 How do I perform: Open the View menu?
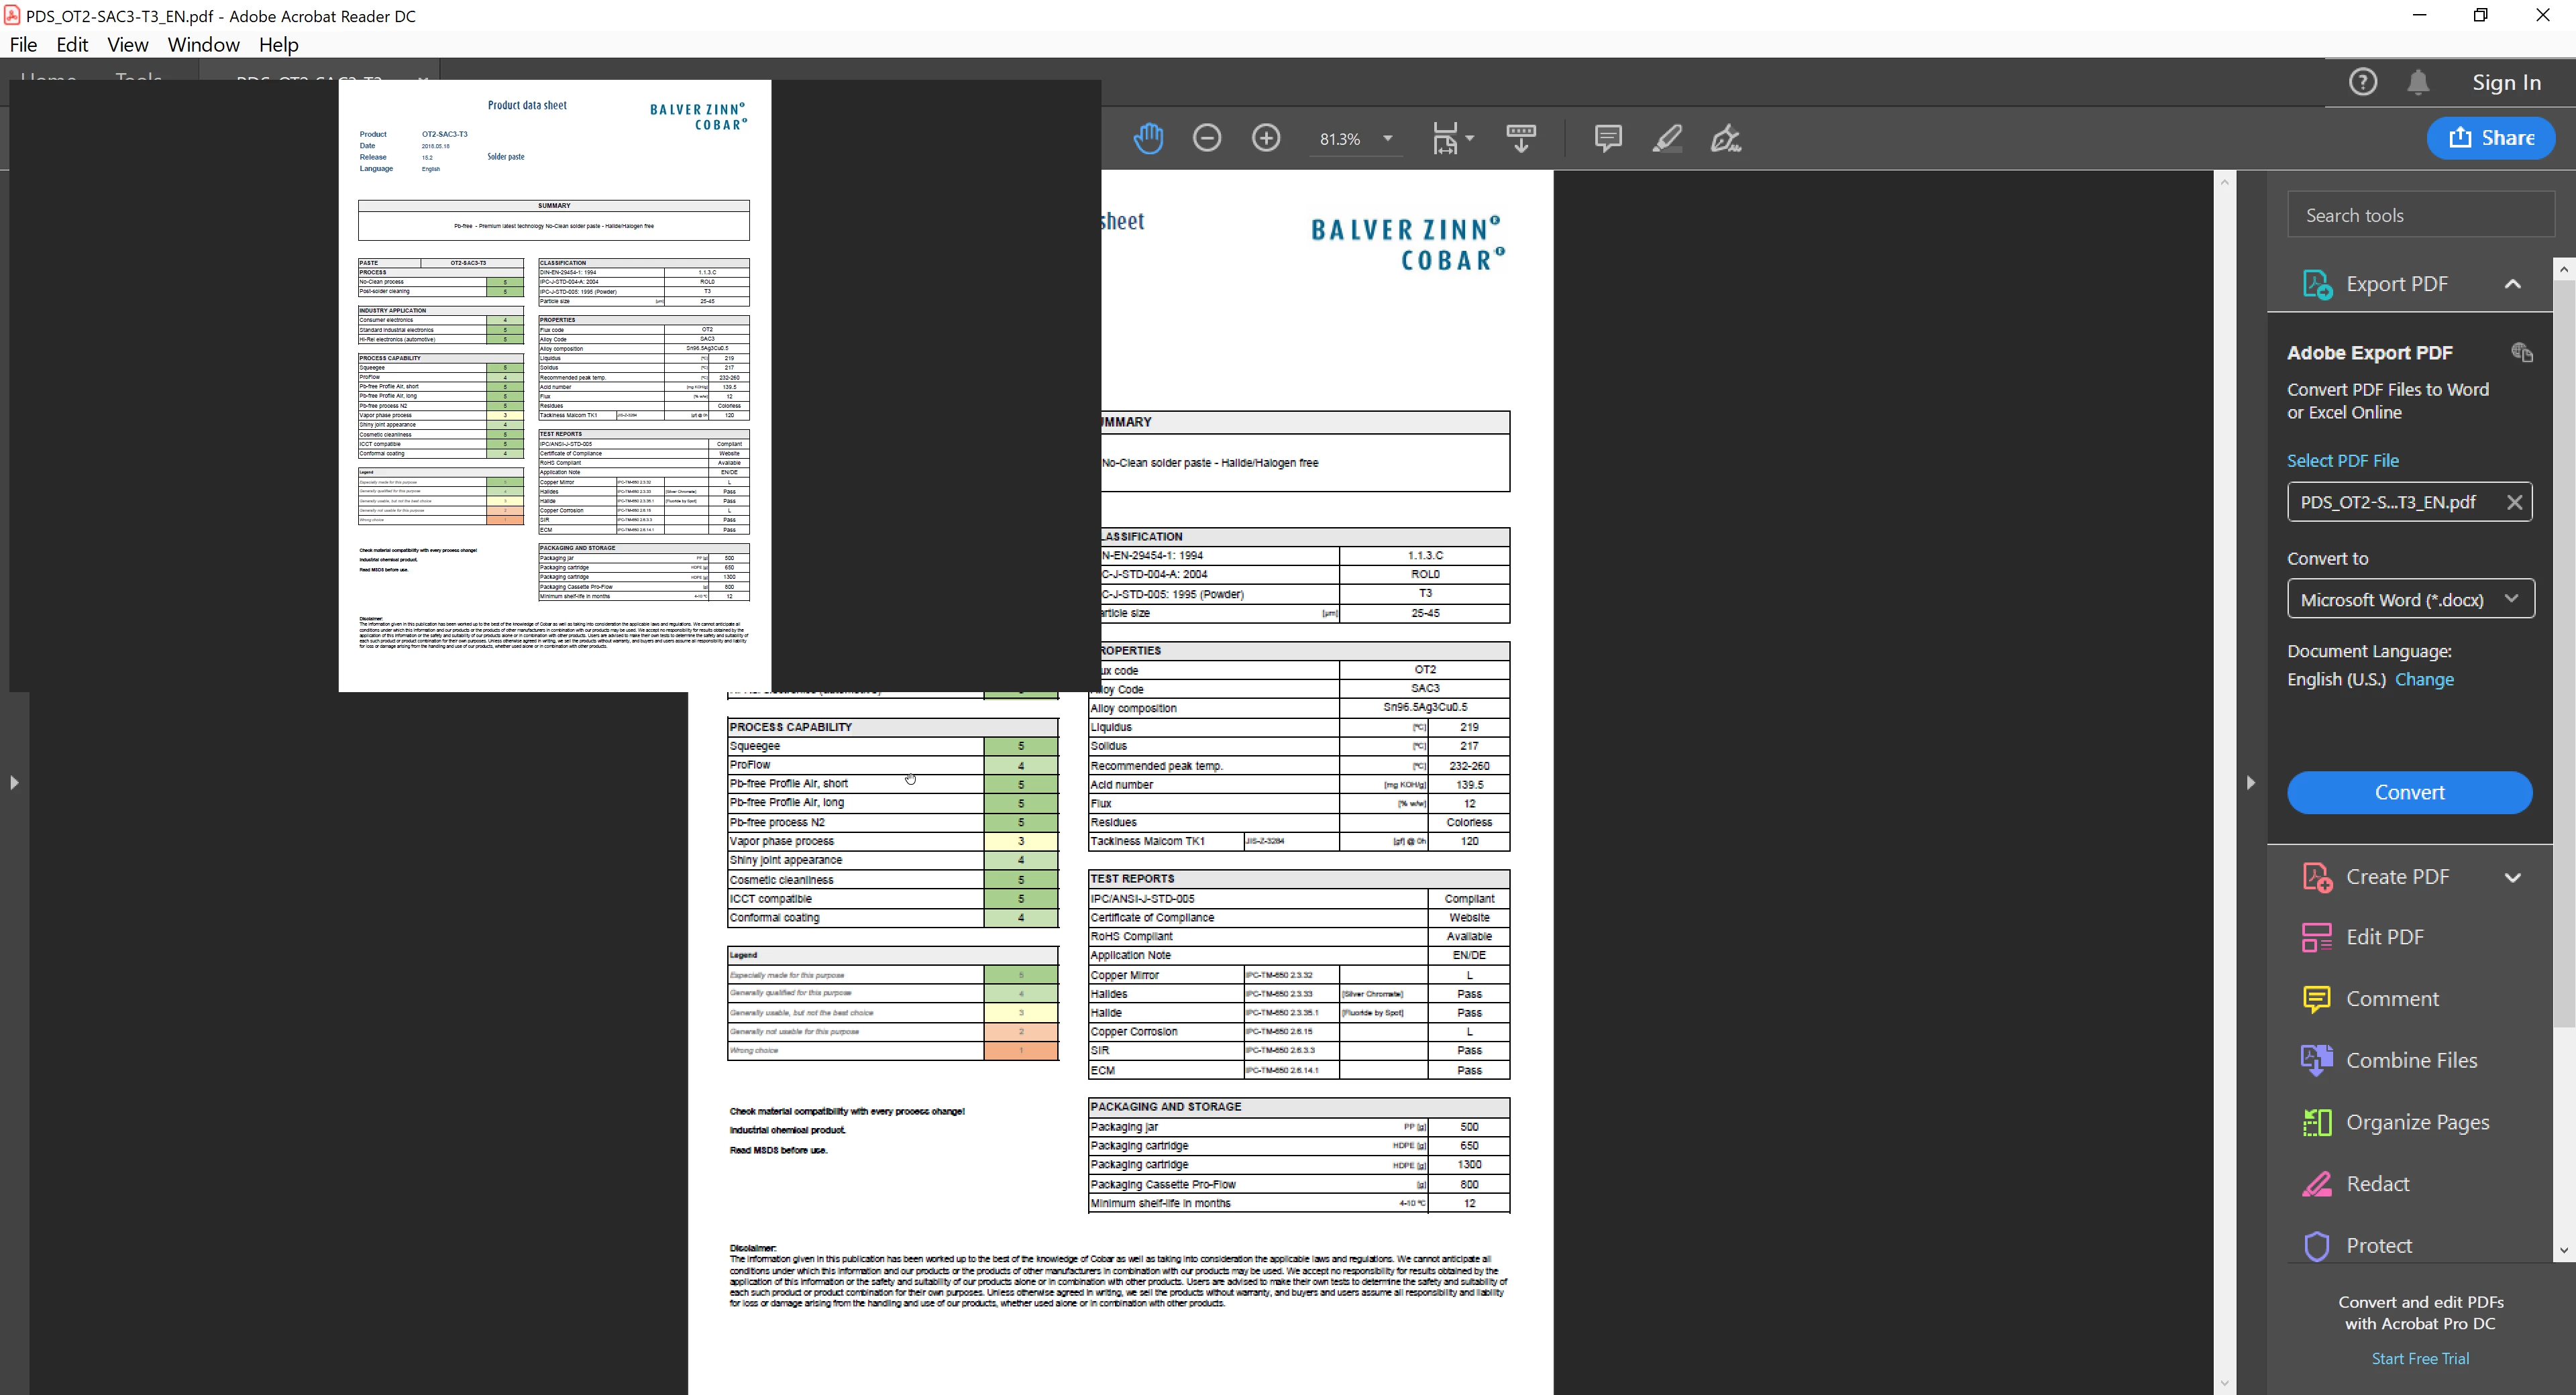128,45
